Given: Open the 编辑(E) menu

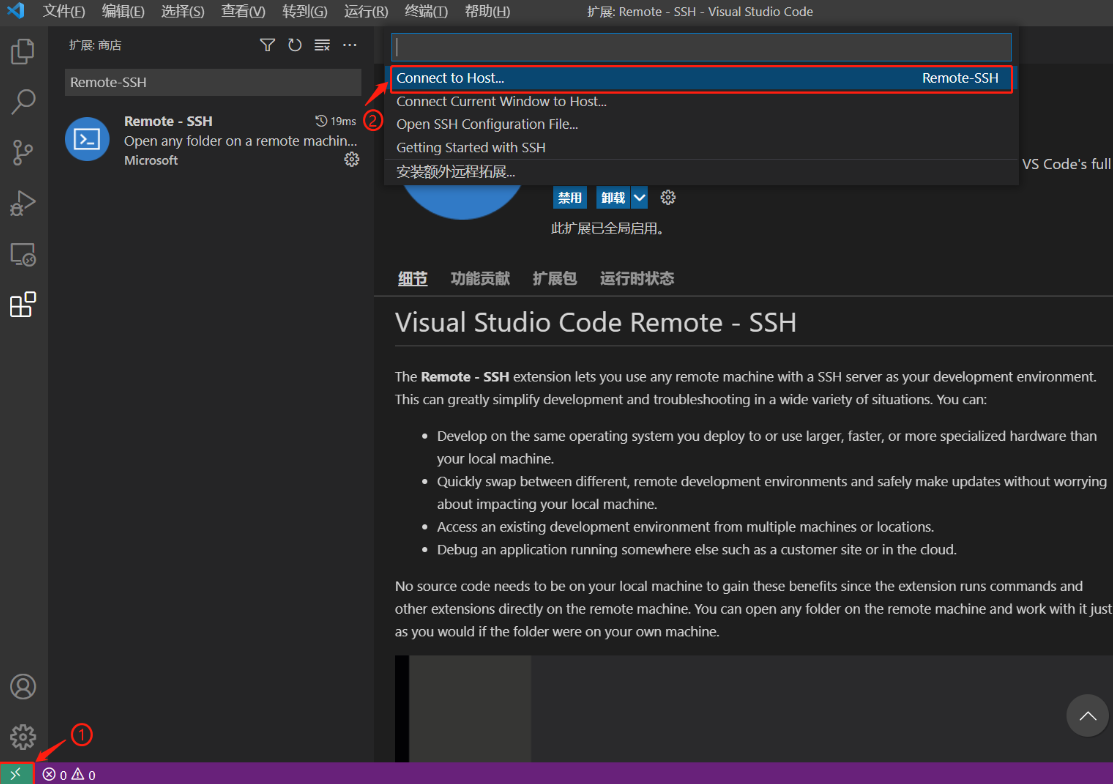Looking at the screenshot, I should tap(123, 11).
